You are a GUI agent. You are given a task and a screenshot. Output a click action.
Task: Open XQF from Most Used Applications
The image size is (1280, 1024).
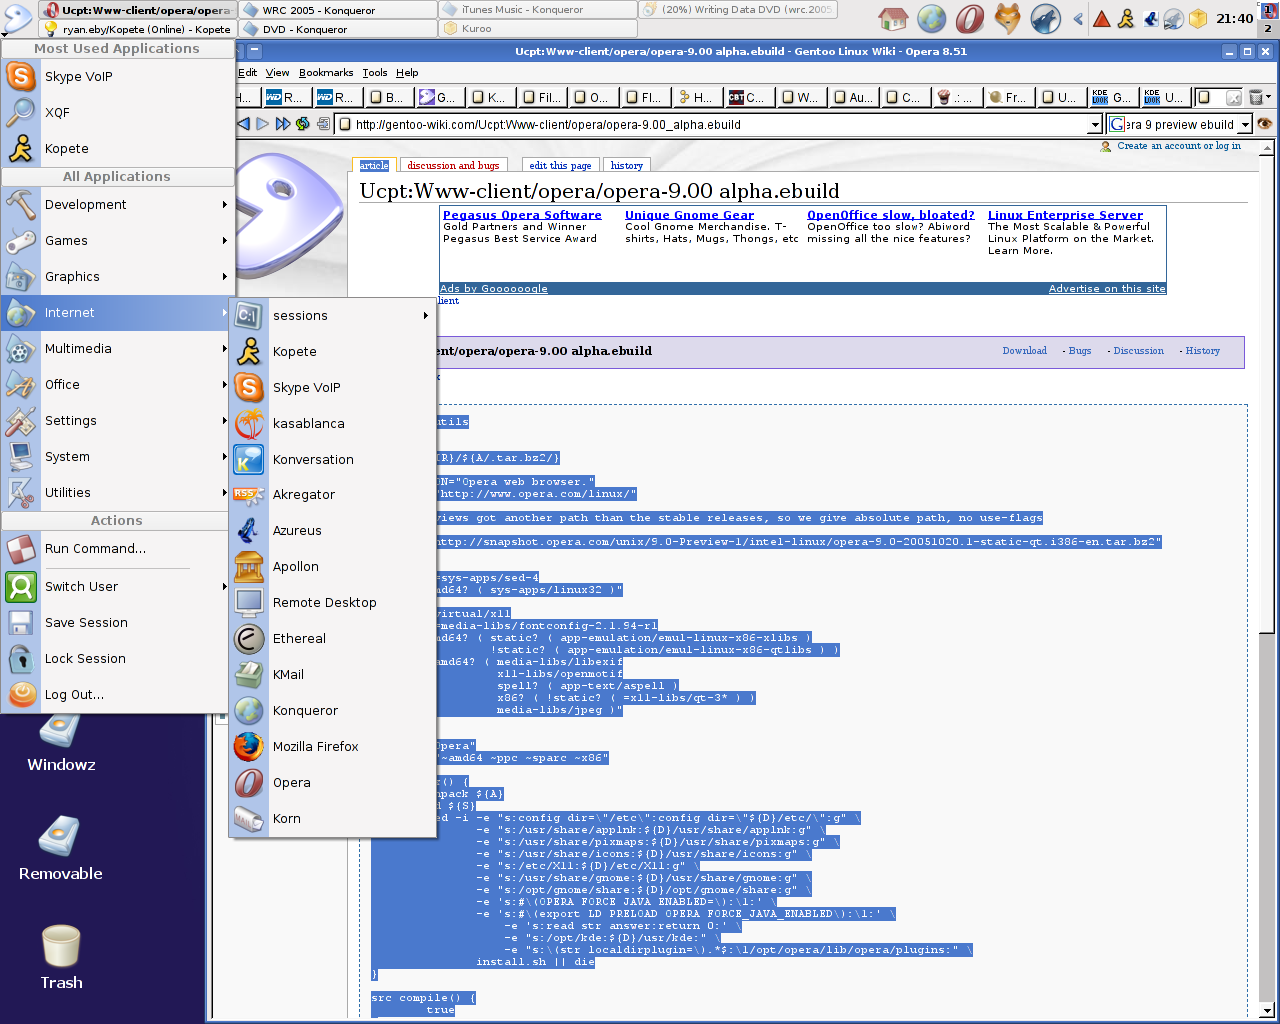click(x=118, y=112)
